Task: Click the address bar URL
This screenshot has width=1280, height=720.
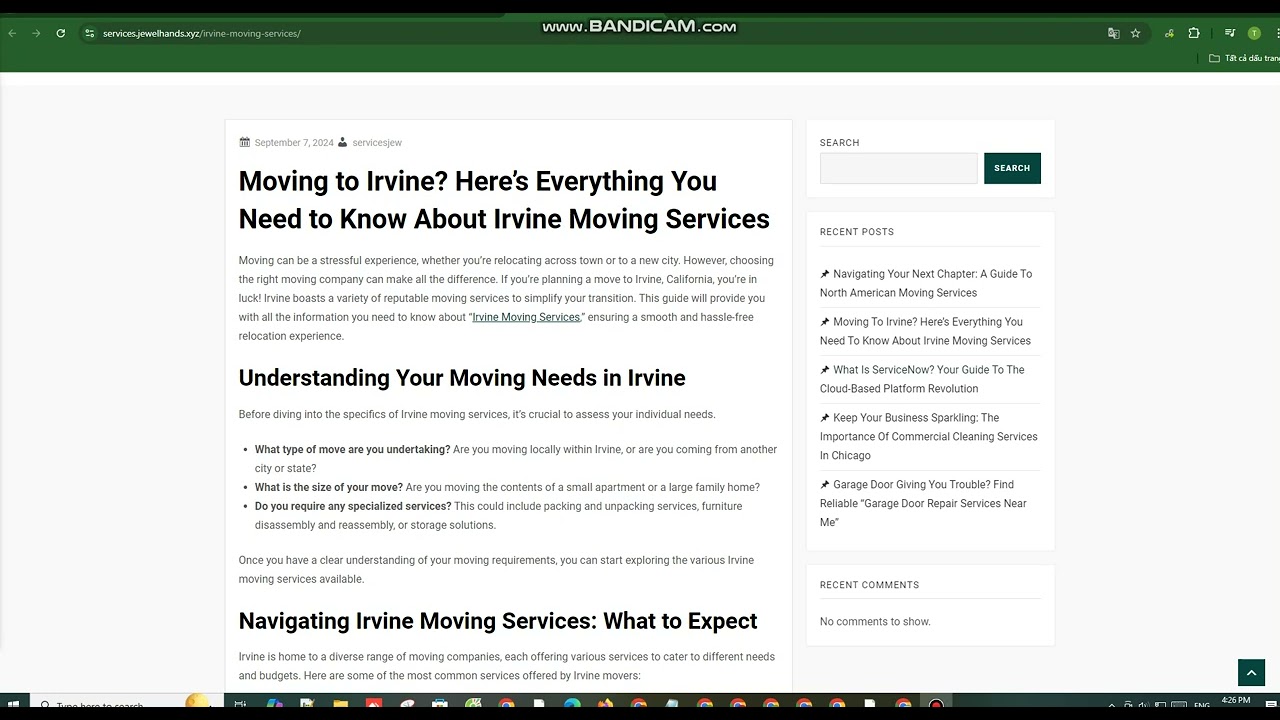Action: (201, 33)
